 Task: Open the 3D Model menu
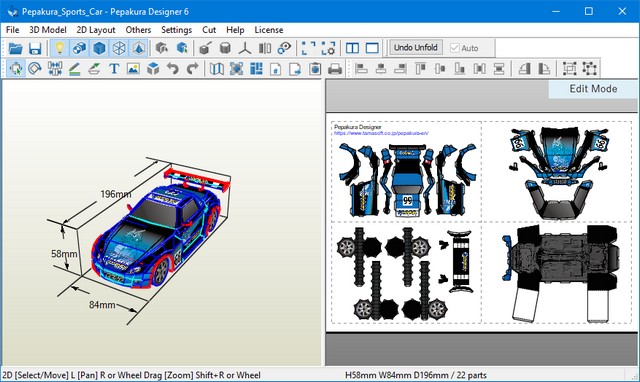click(x=48, y=30)
